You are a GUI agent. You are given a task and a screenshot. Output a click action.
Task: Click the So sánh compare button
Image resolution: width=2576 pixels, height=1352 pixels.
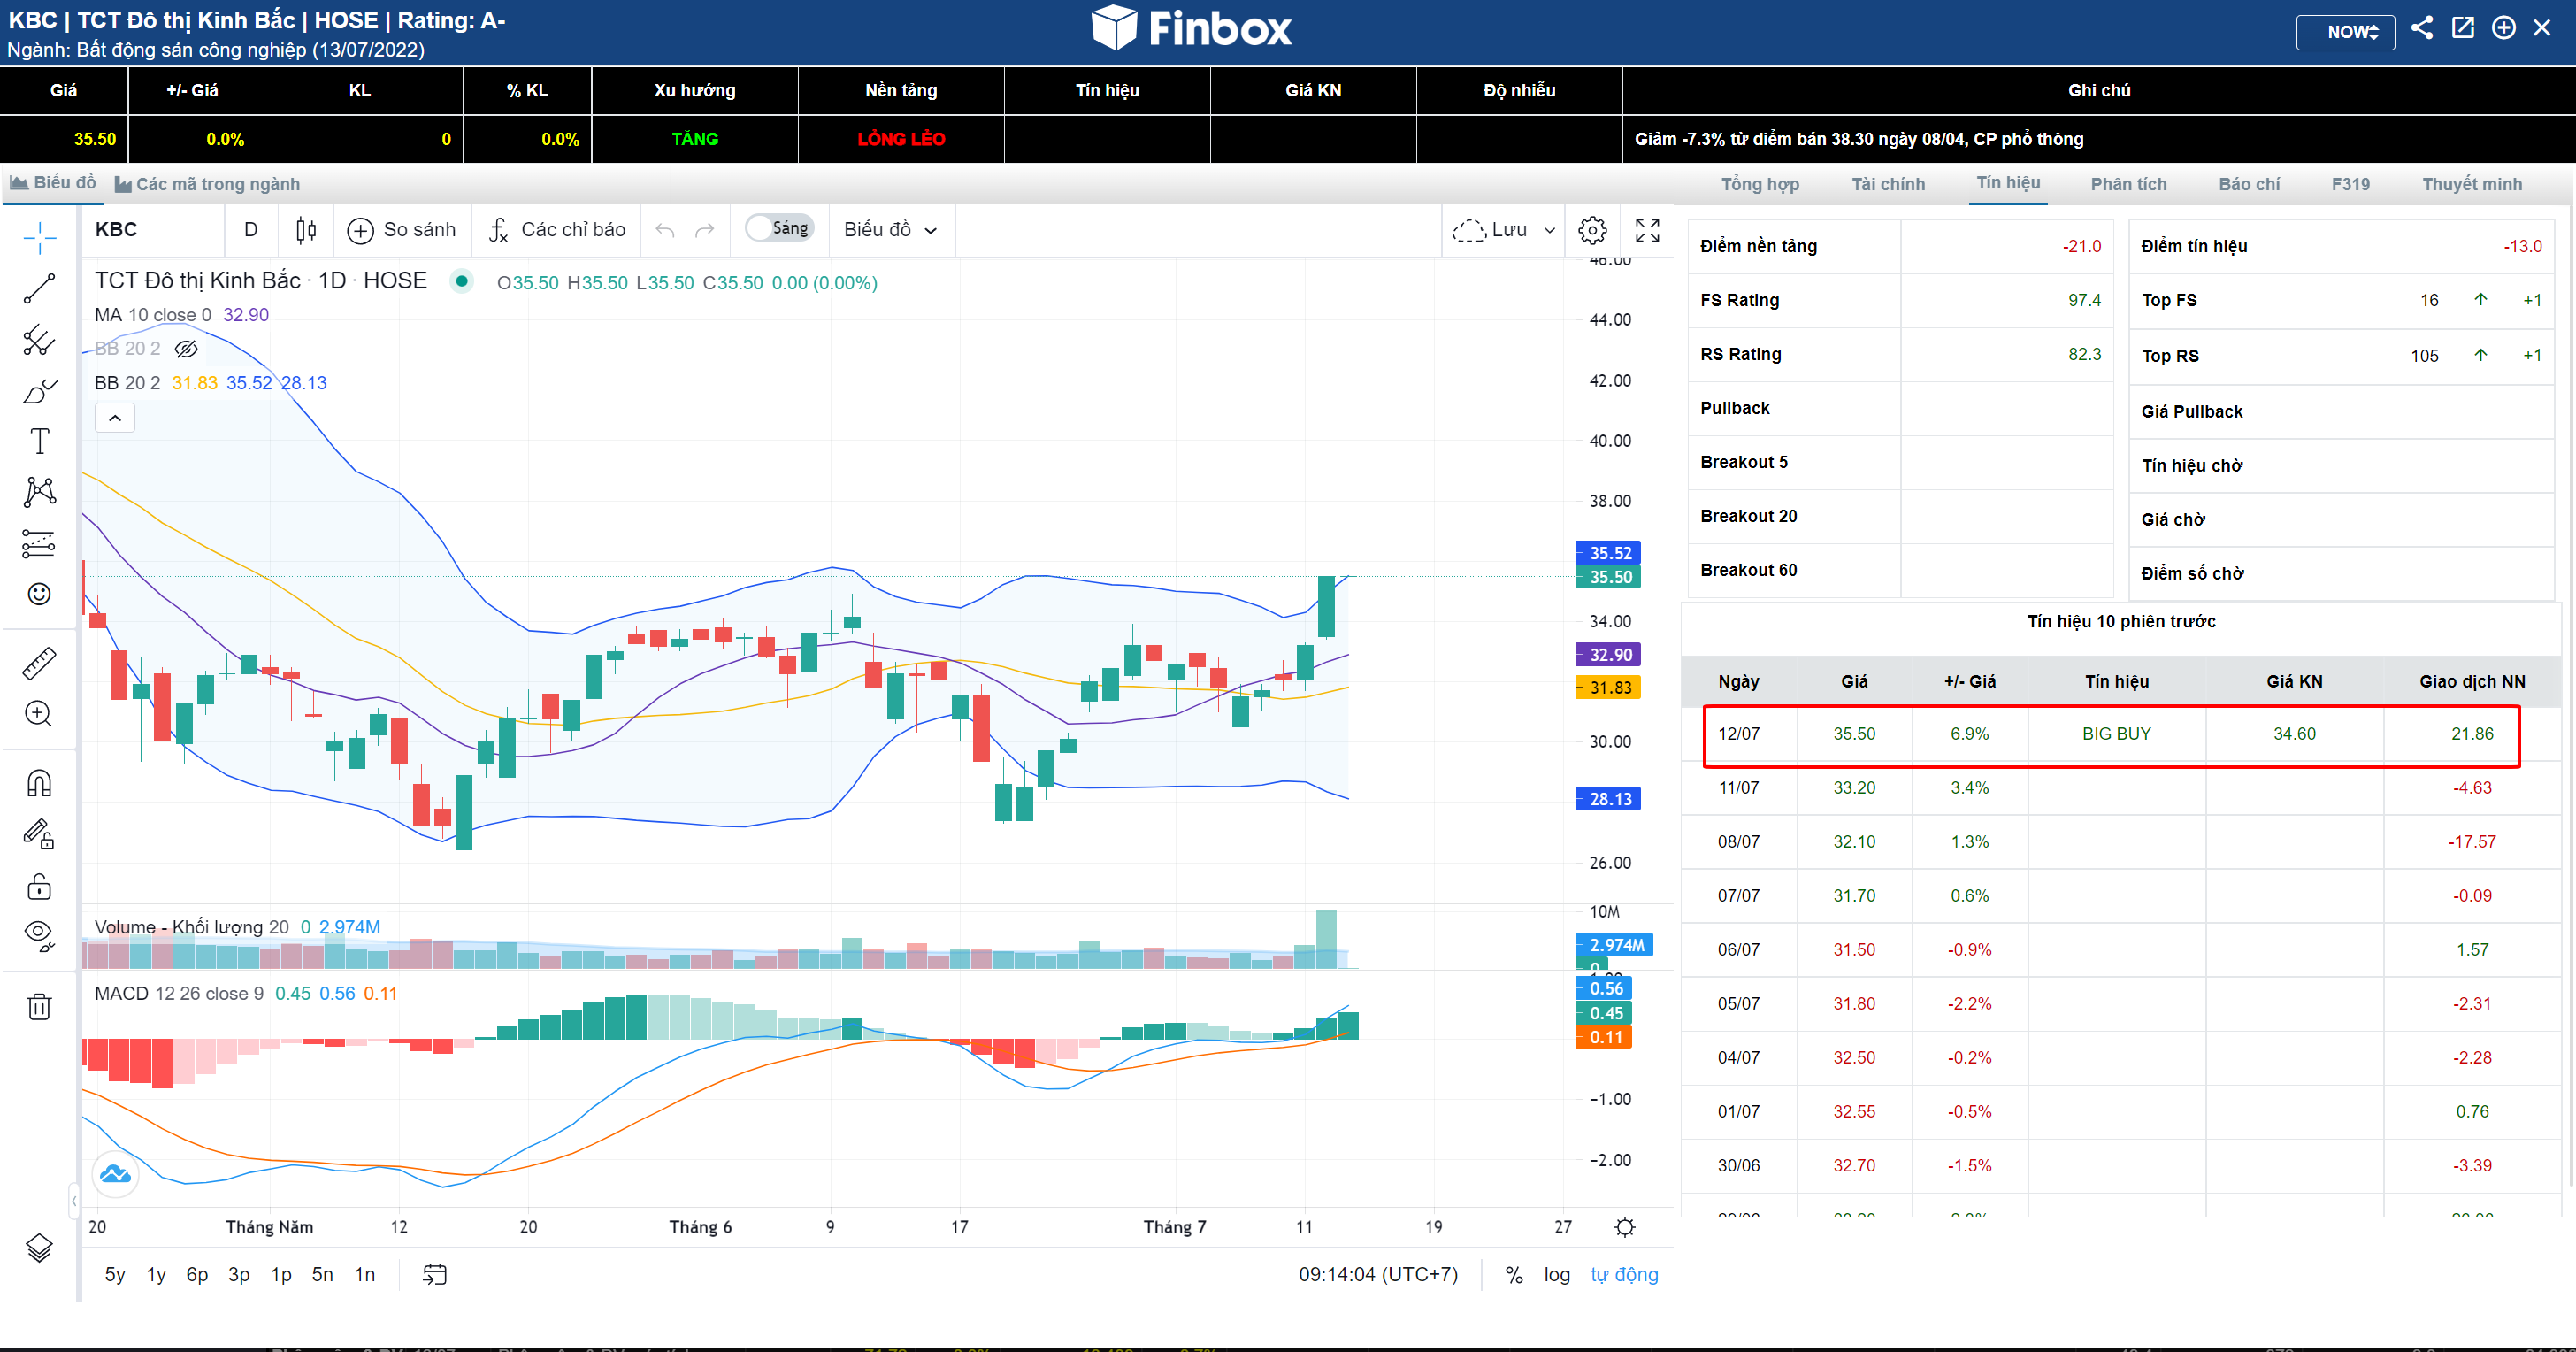point(401,230)
